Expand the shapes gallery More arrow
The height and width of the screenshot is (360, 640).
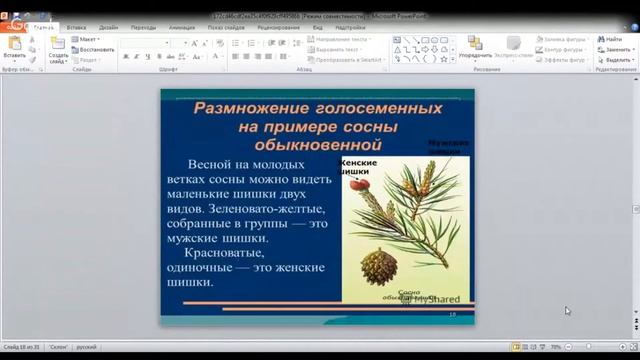(453, 60)
